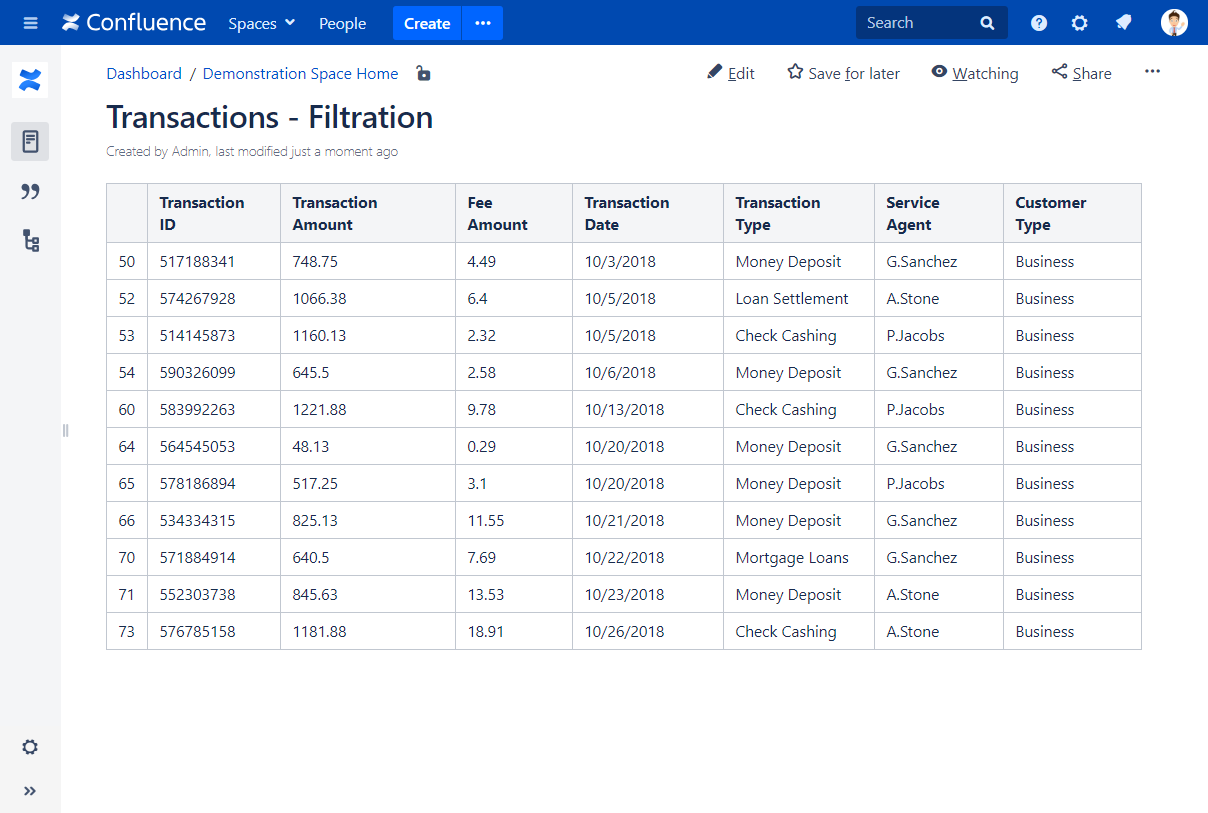
Task: Select the Pages icon in the sidebar
Action: coord(30,141)
